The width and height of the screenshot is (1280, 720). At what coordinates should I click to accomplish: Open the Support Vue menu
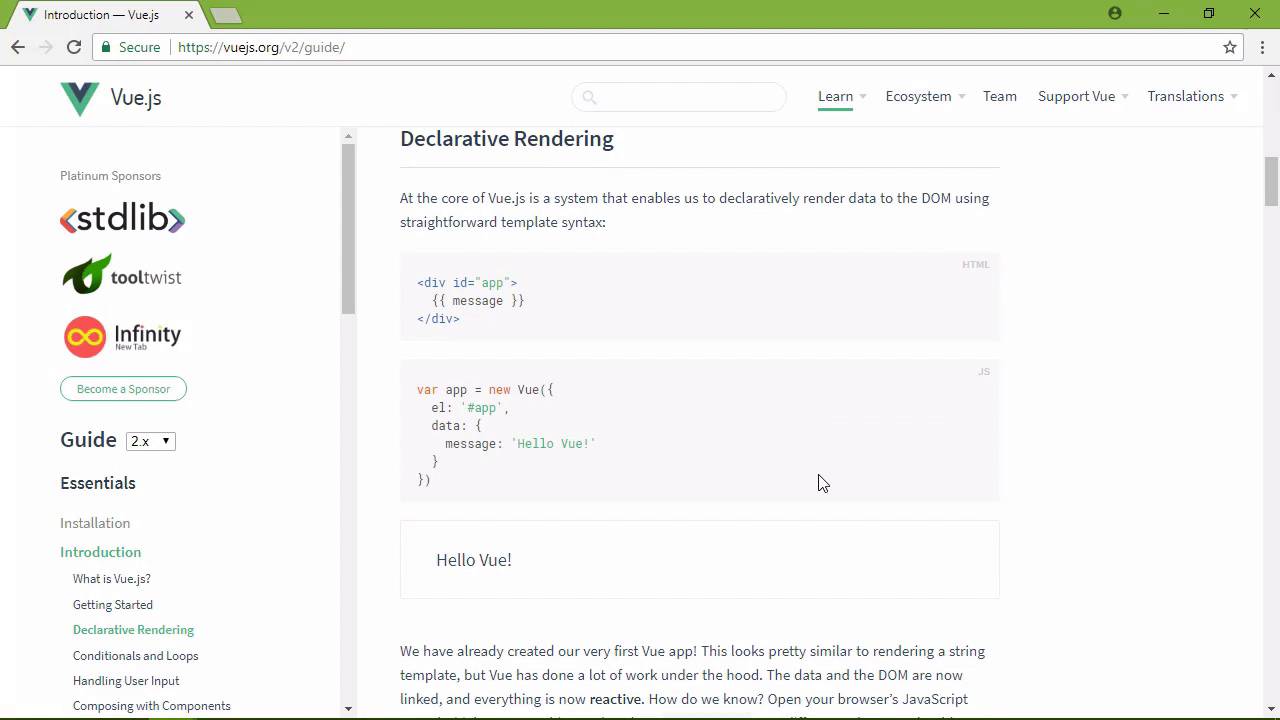coord(1082,97)
